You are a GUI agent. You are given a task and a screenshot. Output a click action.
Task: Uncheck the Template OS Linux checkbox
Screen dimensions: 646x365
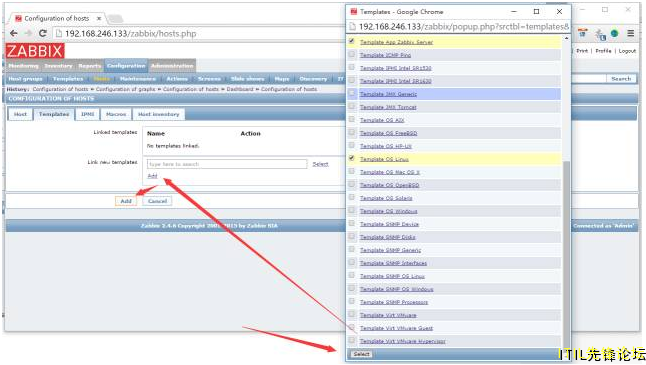[351, 158]
